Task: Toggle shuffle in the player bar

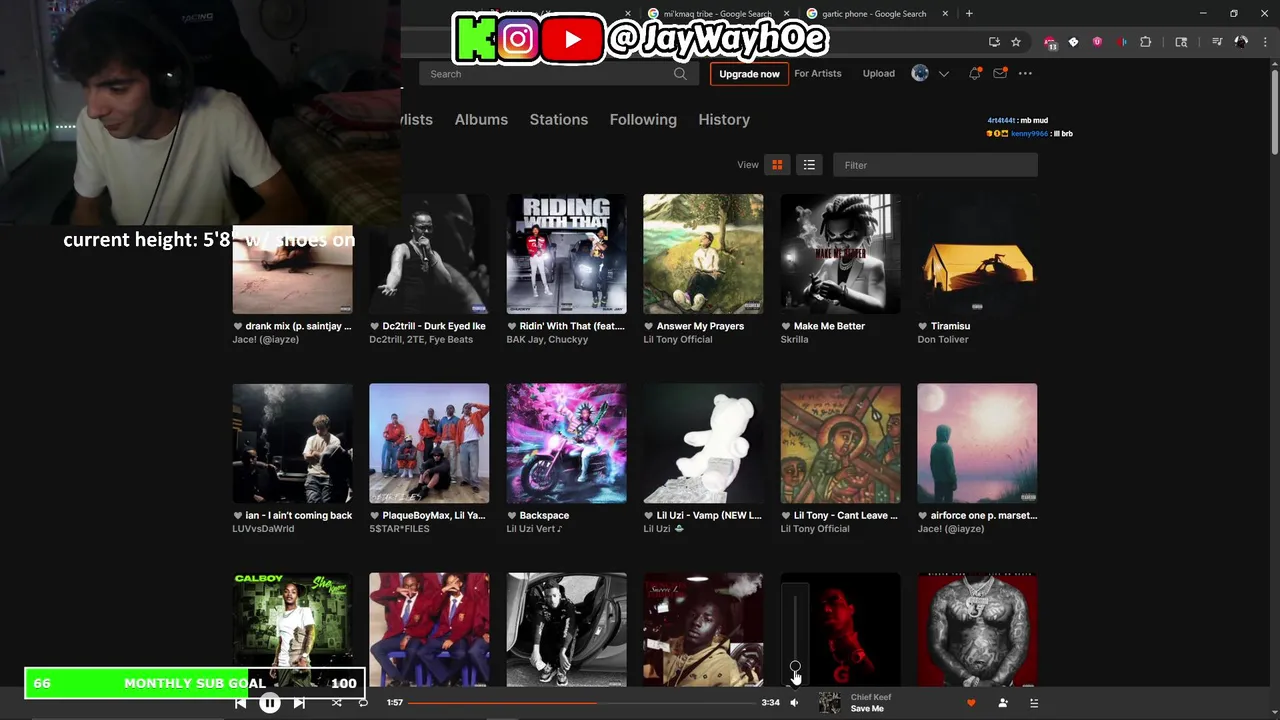Action: (x=336, y=703)
